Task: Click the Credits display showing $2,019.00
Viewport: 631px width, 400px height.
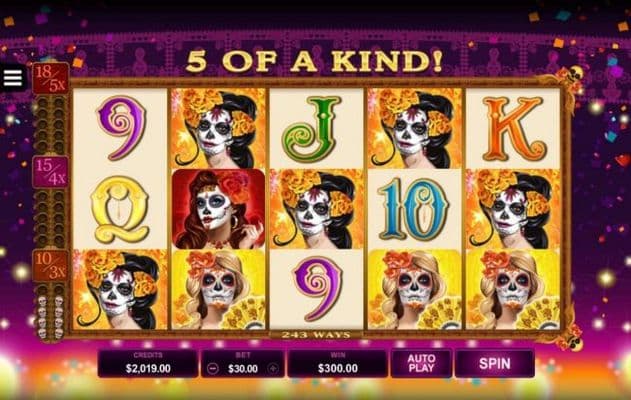Action: point(148,363)
